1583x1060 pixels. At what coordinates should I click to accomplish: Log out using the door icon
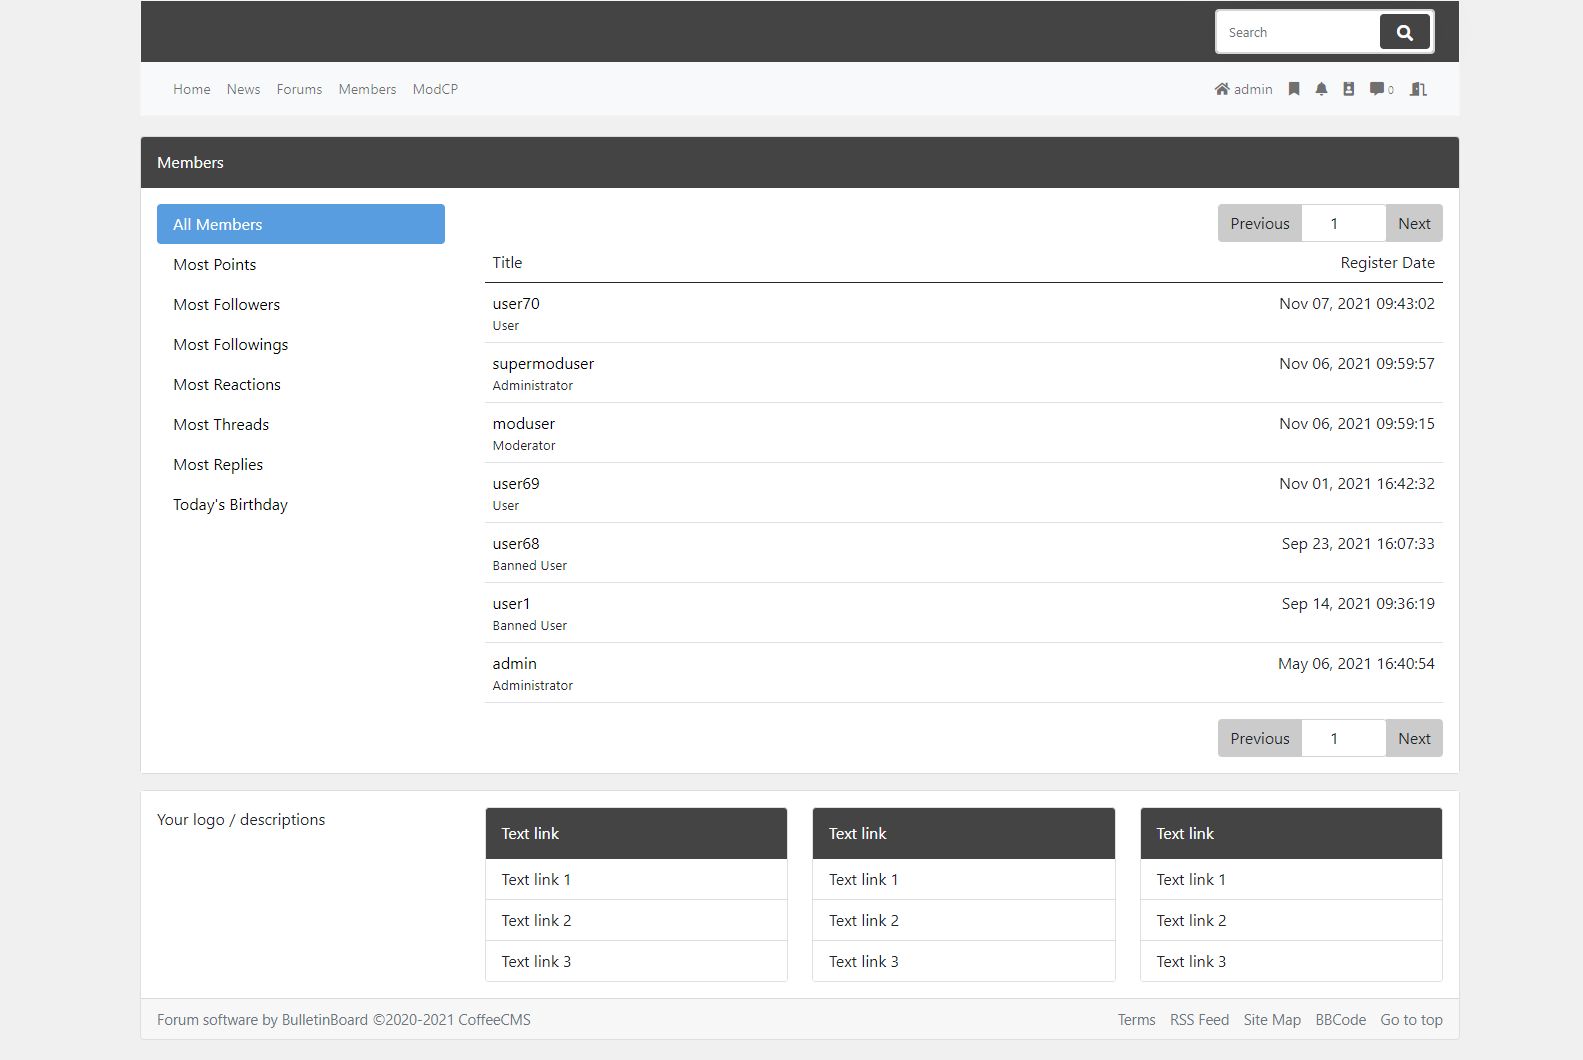[x=1418, y=89]
